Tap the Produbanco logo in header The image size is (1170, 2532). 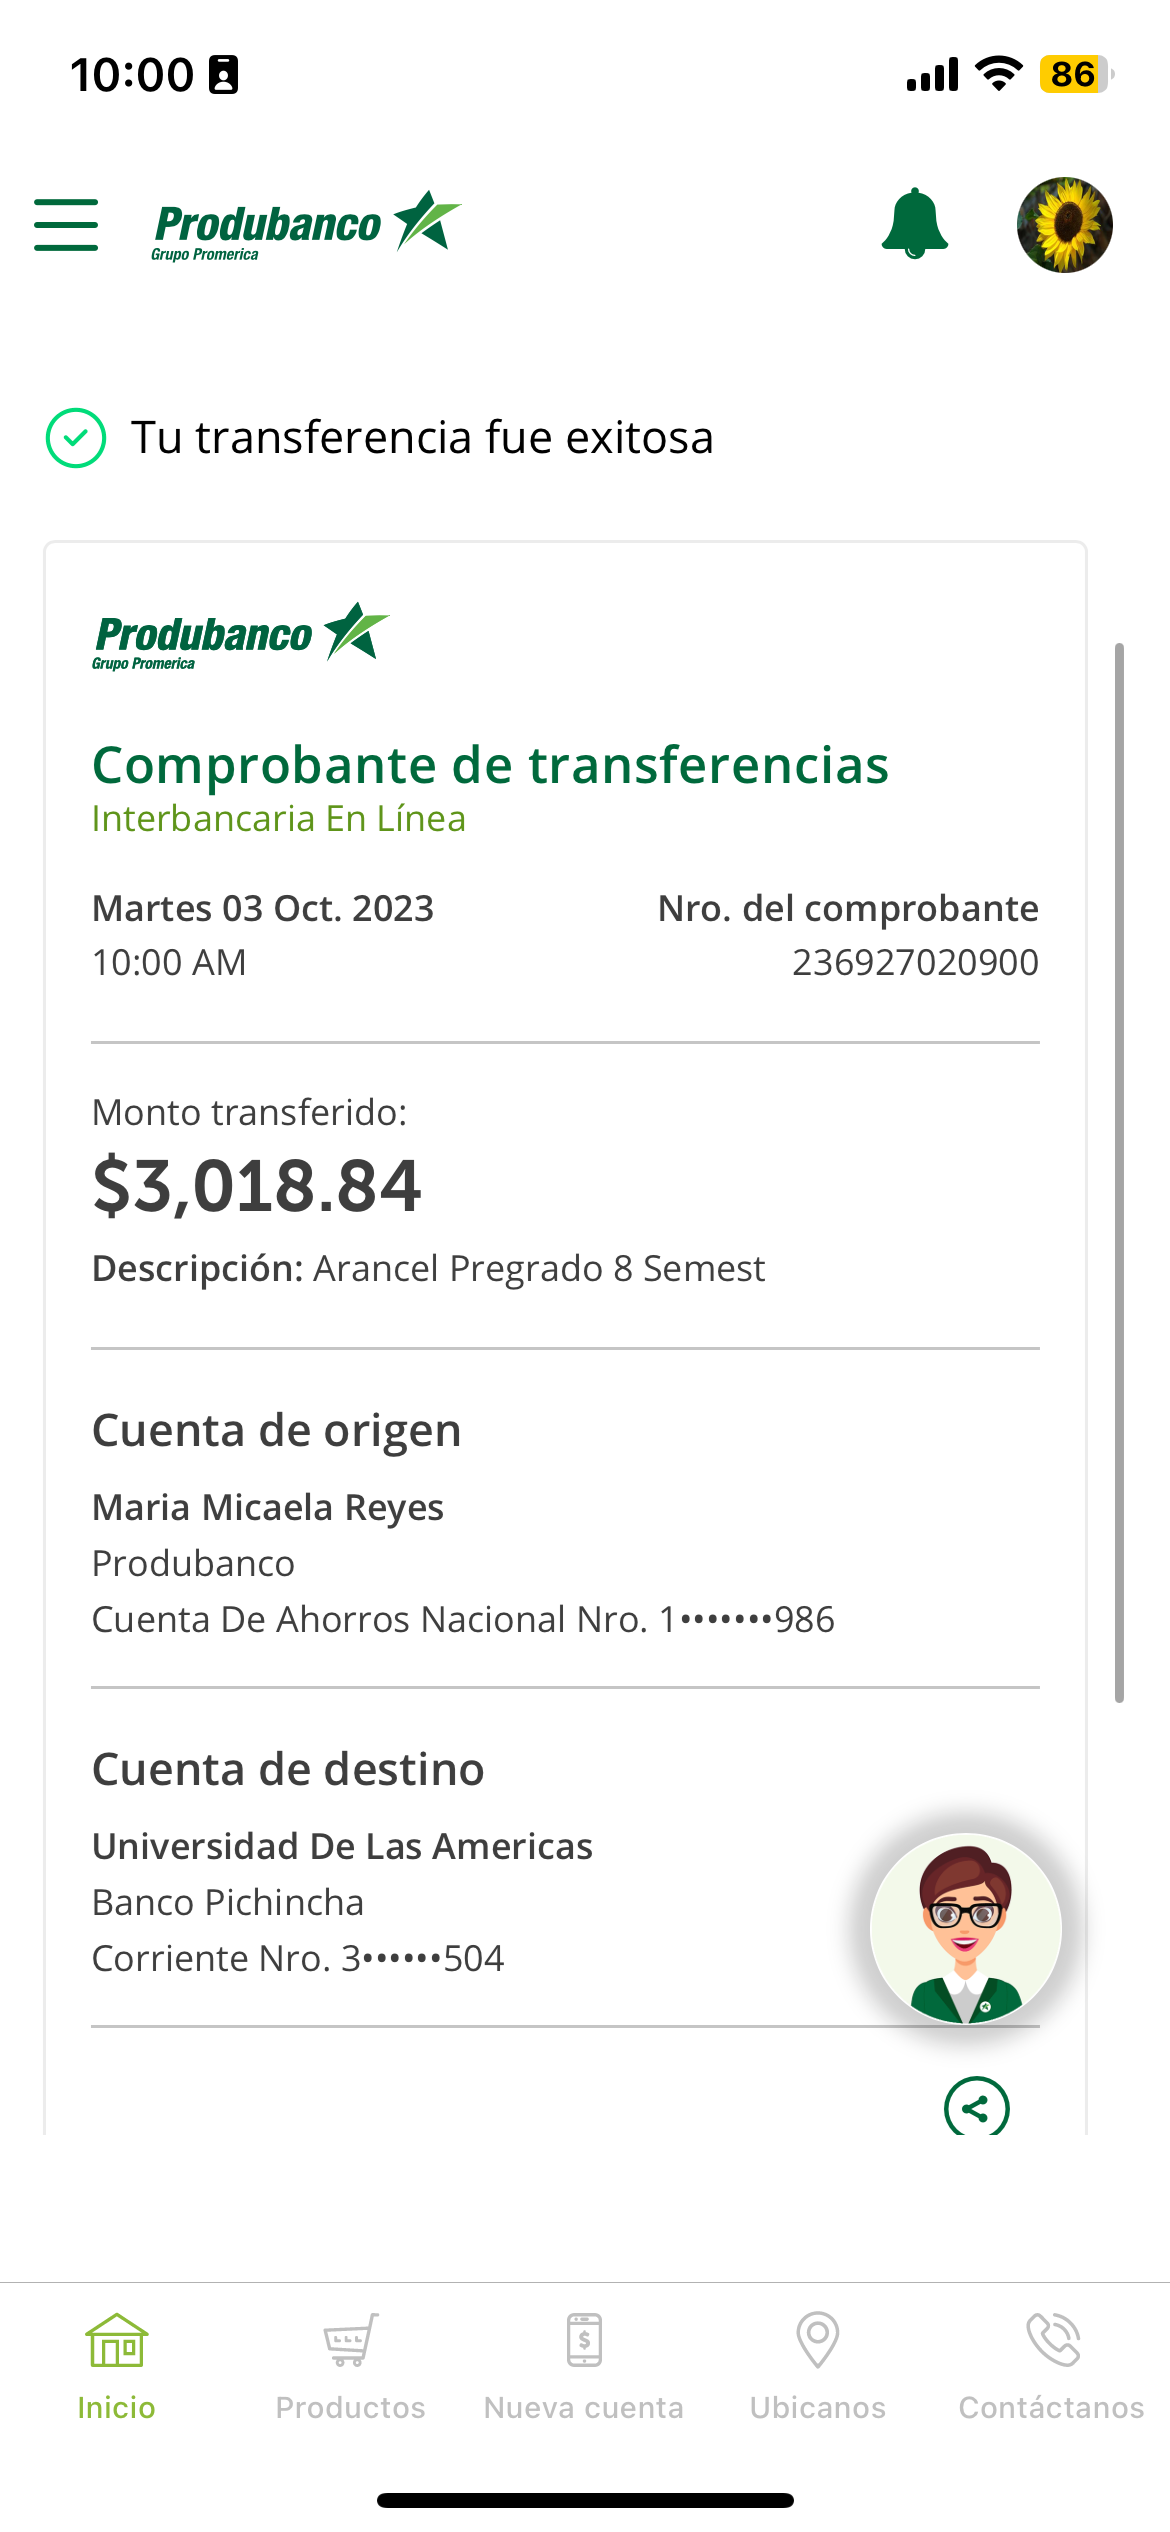(x=305, y=225)
